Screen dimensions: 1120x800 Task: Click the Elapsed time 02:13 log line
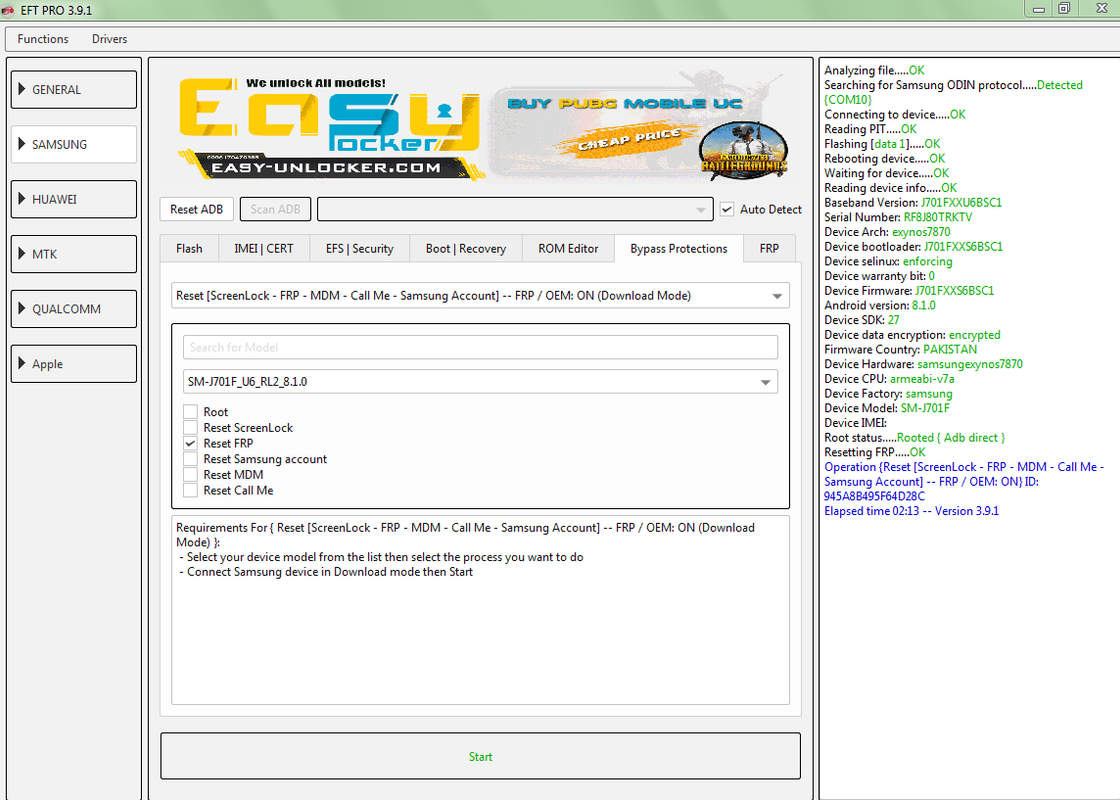tap(911, 511)
